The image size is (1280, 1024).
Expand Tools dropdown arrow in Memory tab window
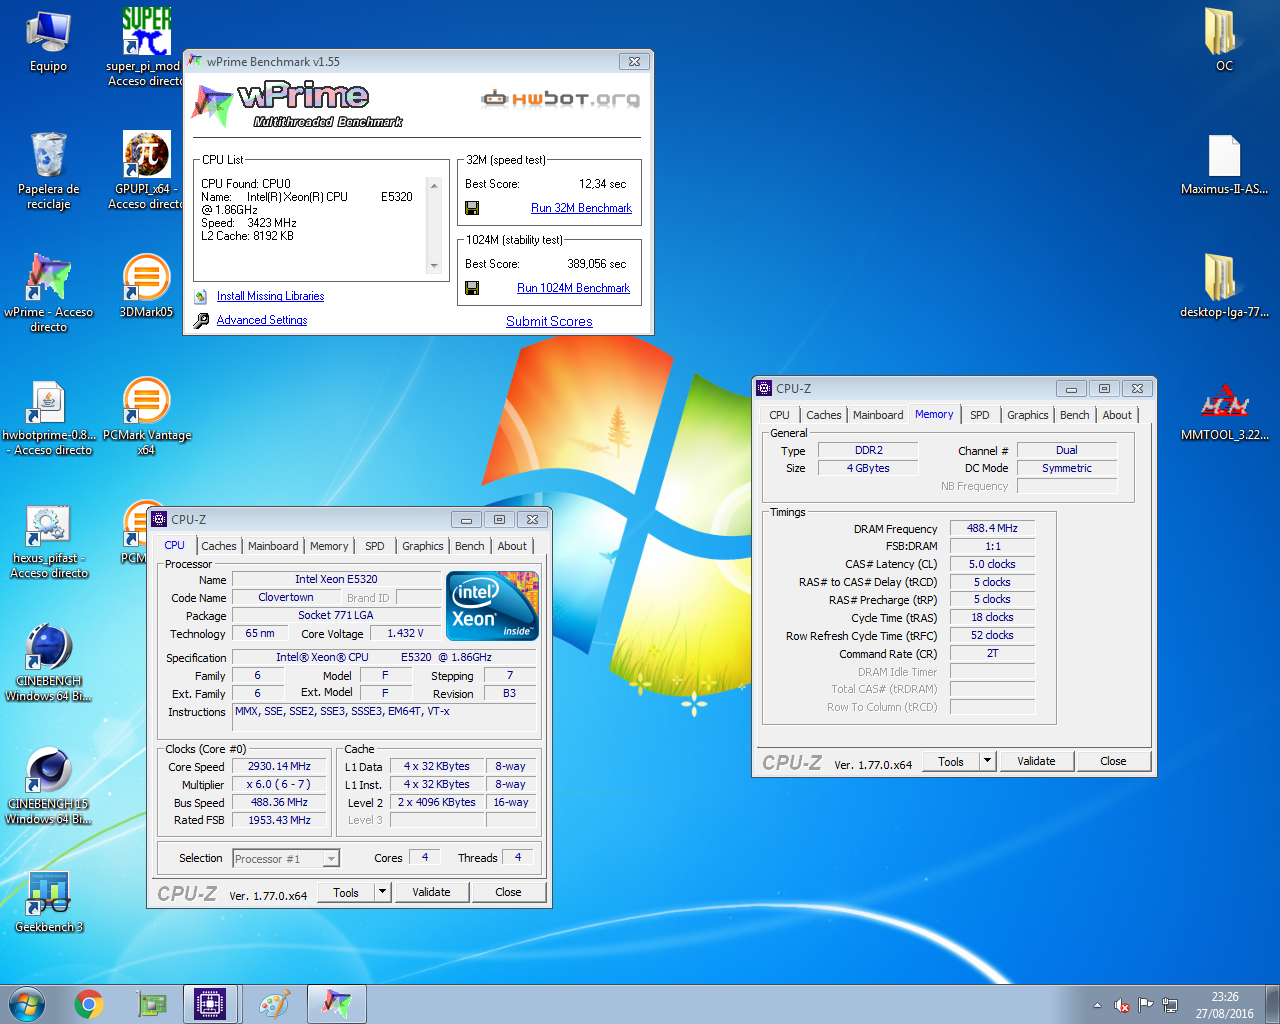coord(987,761)
